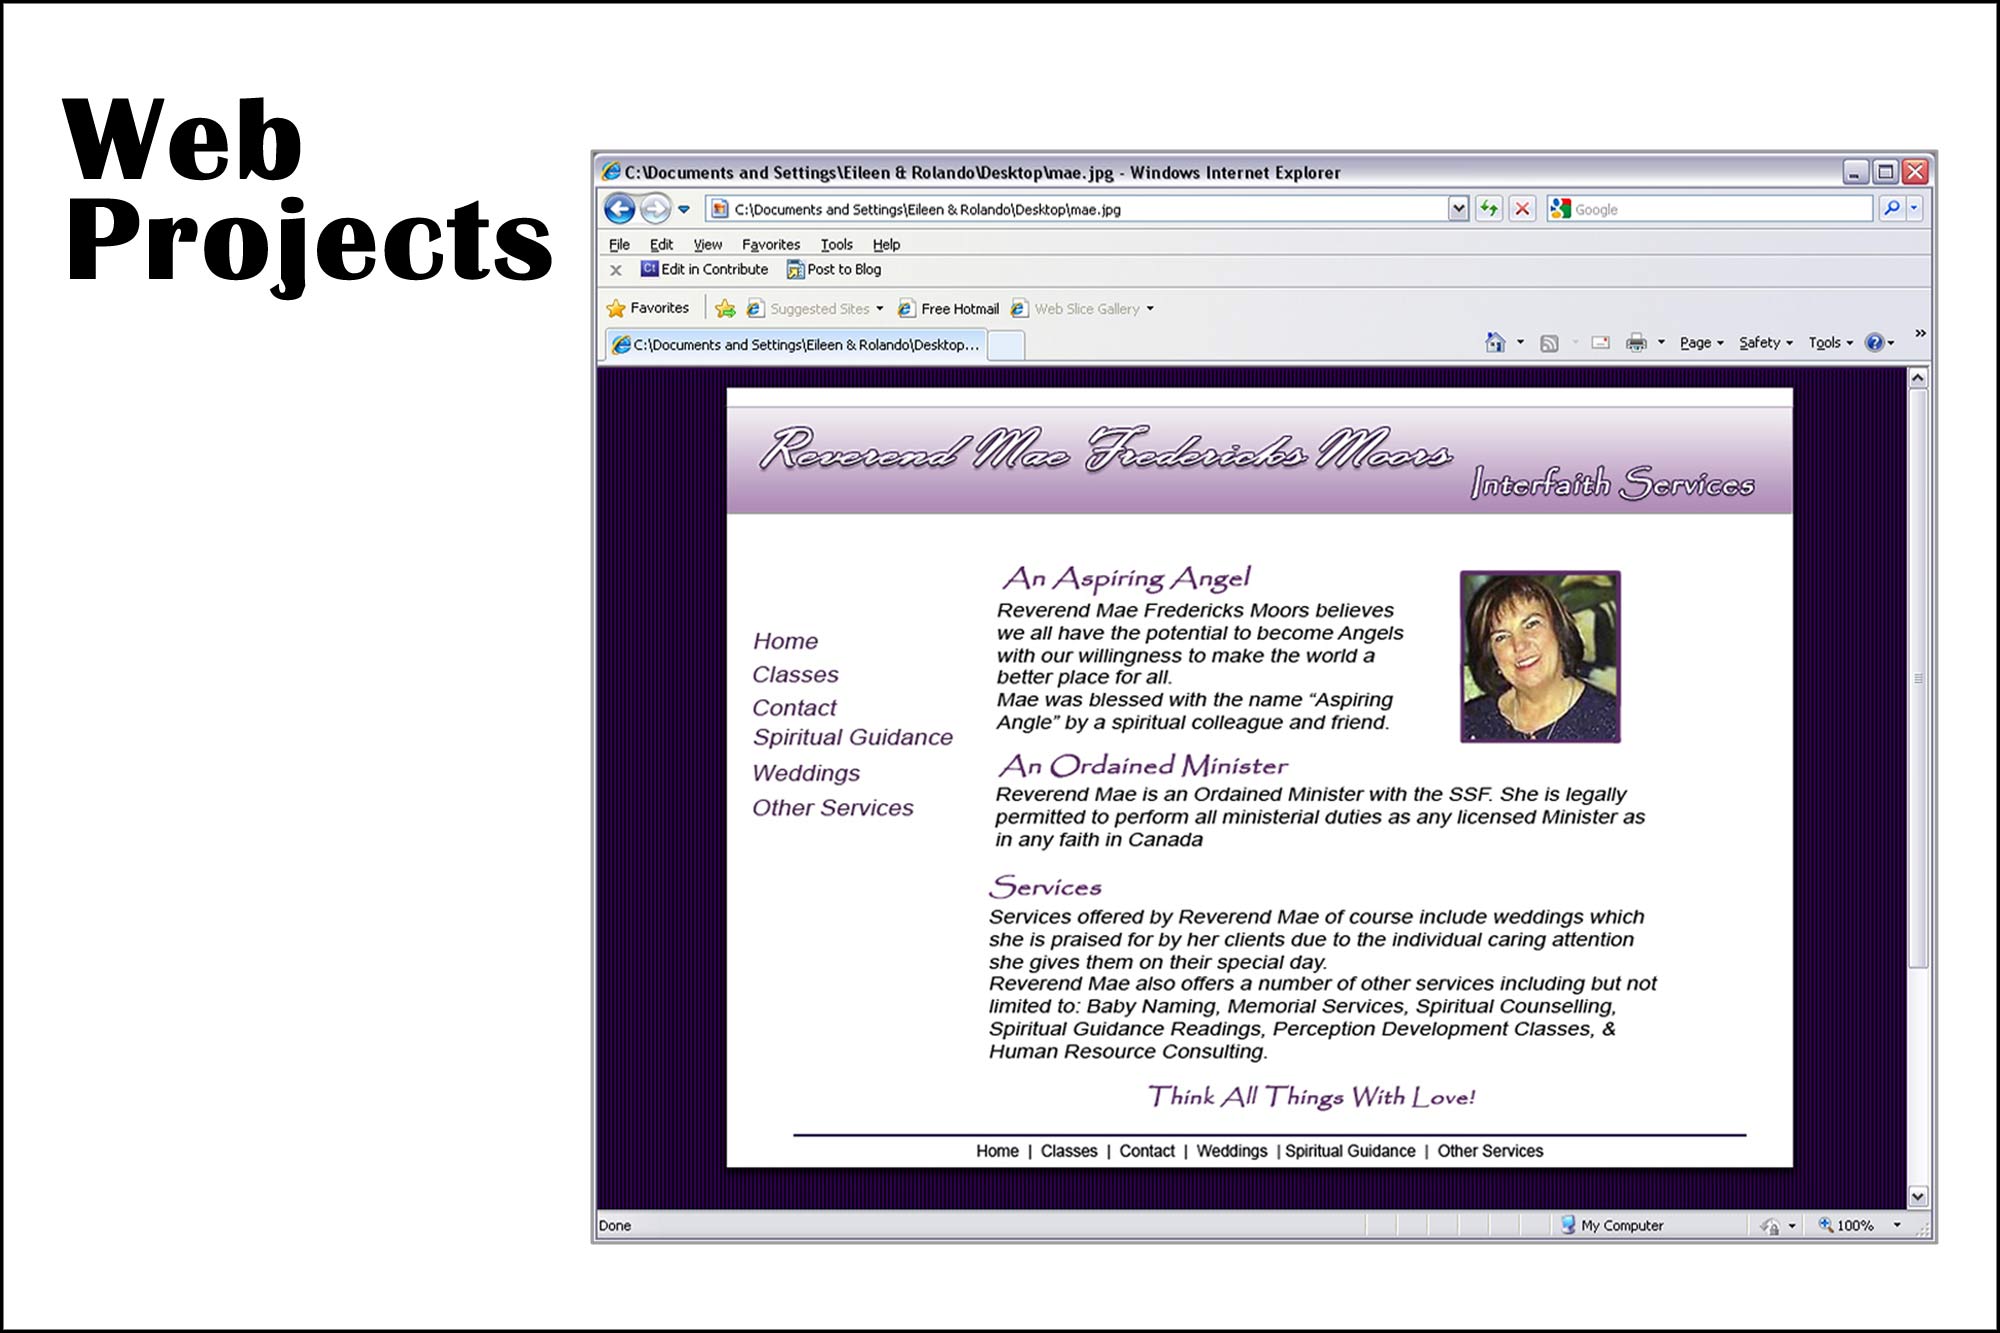Click footer Classes link
This screenshot has height=1333, width=2000.
tap(1068, 1151)
